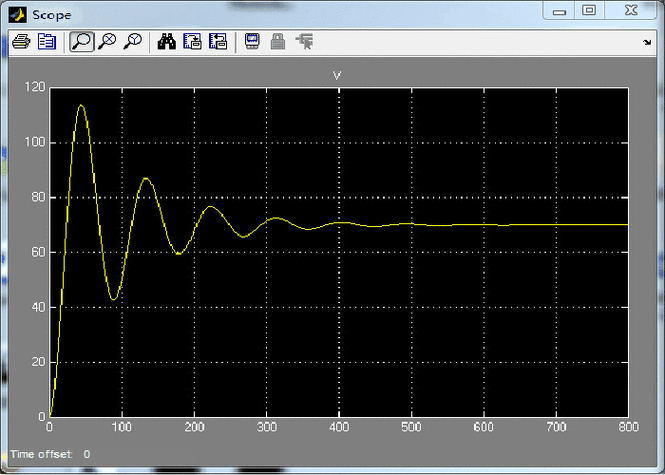Open the Scope Parameters icon
Screen dimensions: 665x475
[x=47, y=42]
